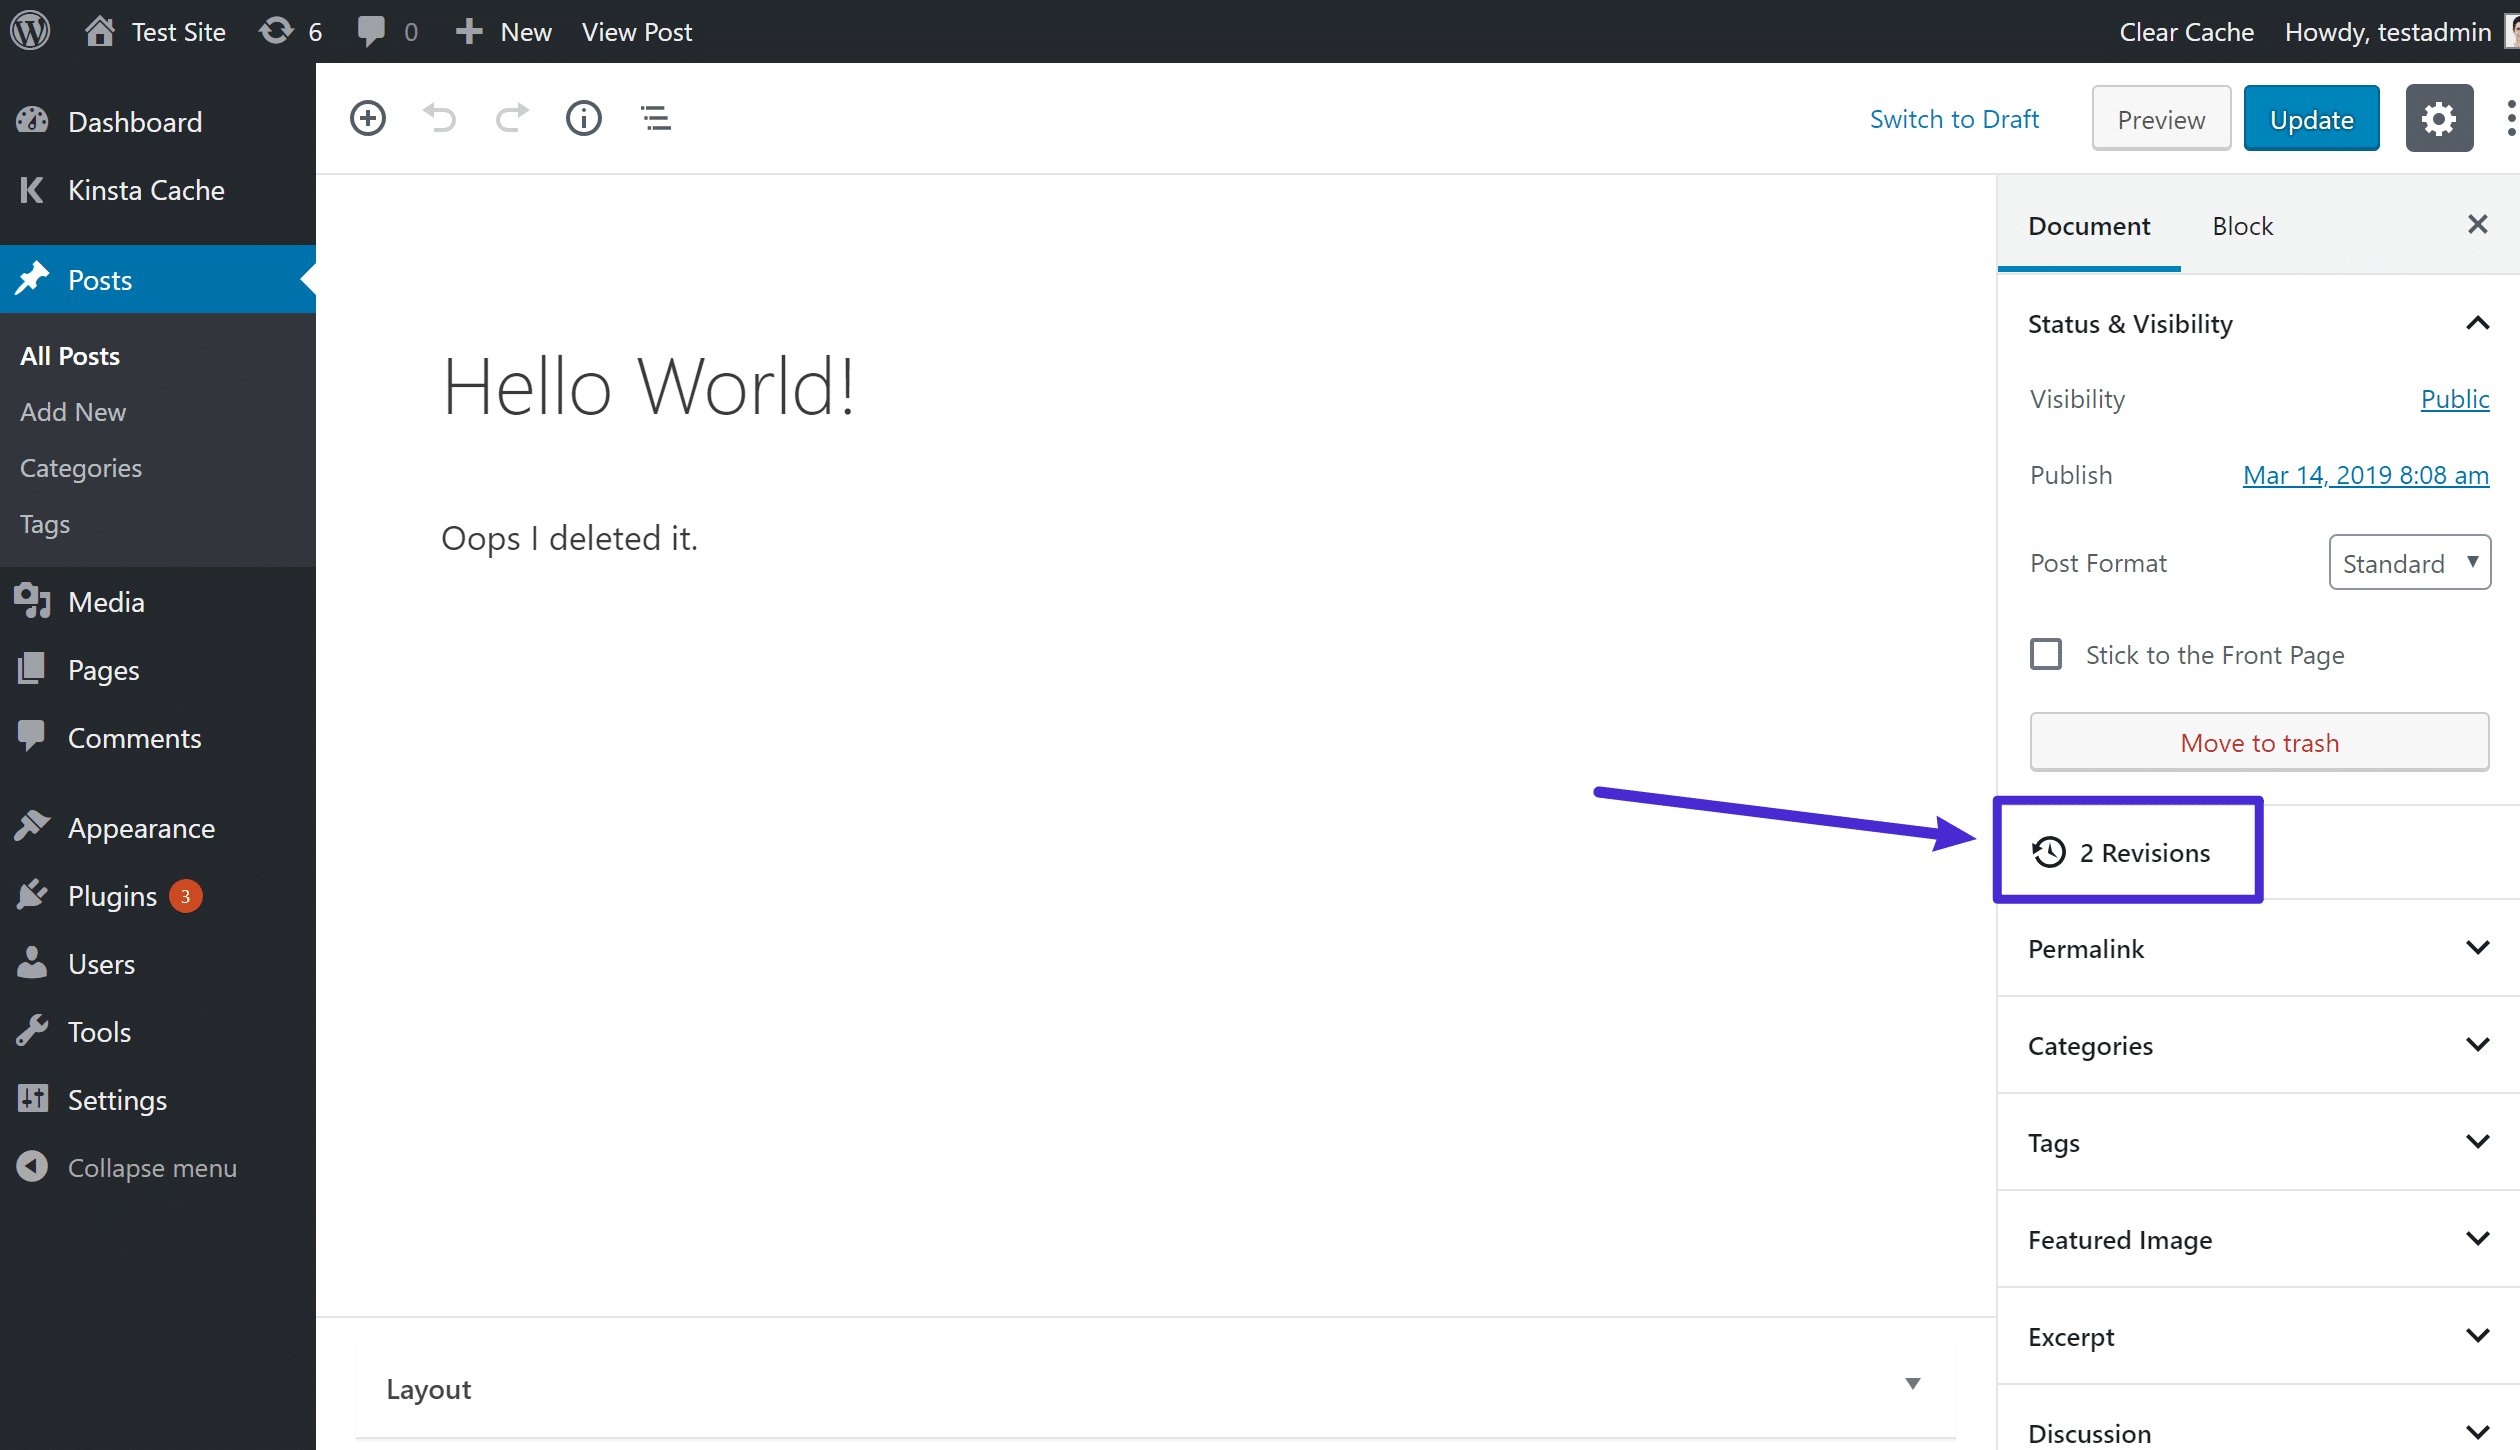Viewport: 2520px width, 1450px height.
Task: Expand the Categories section
Action: coord(2477,1045)
